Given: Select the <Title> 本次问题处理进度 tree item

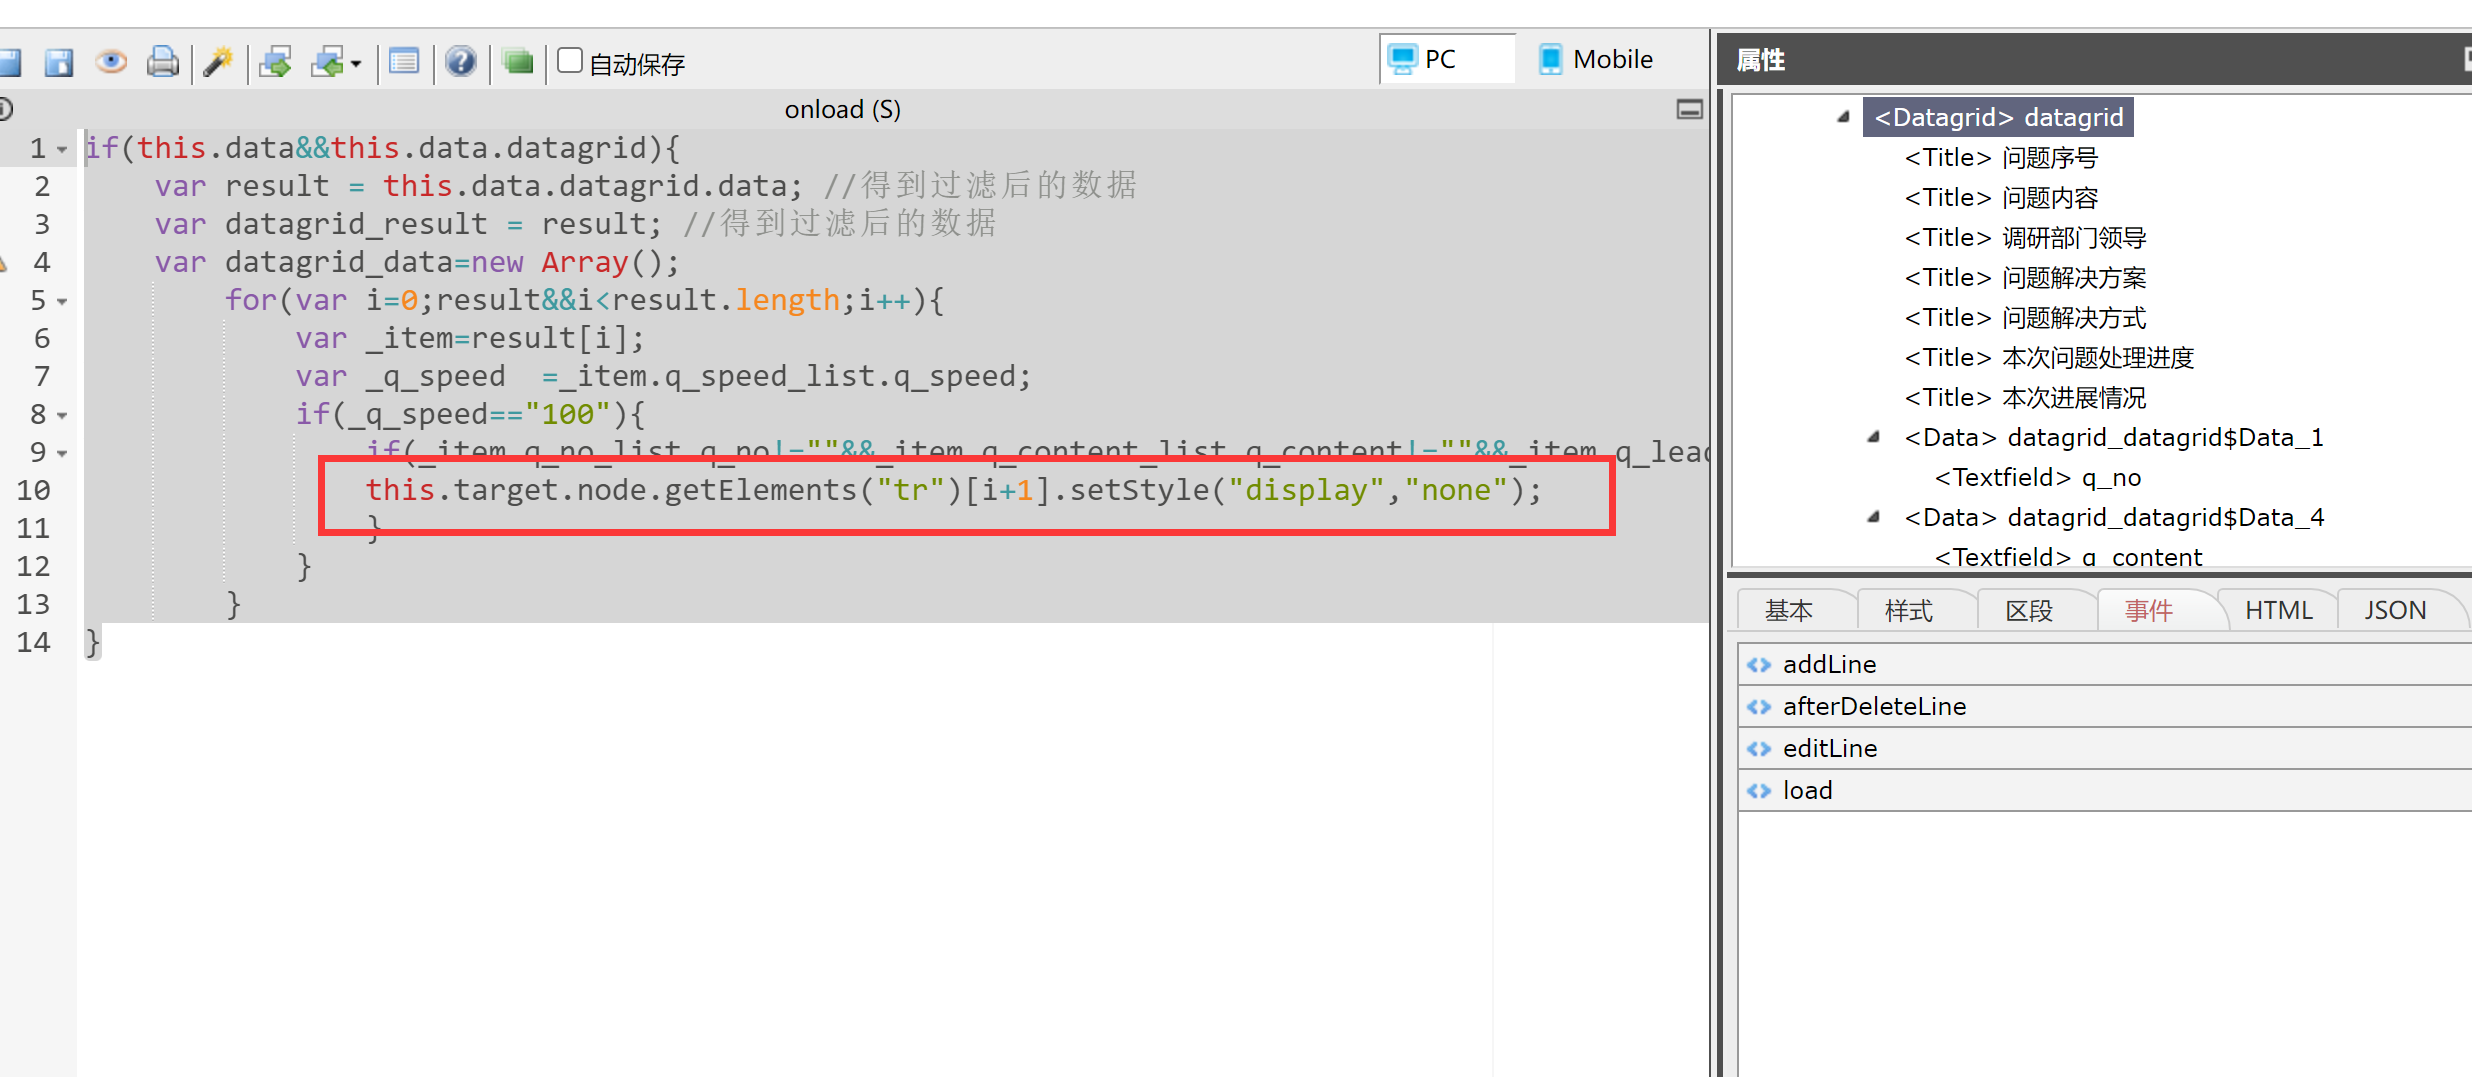Looking at the screenshot, I should [2049, 357].
